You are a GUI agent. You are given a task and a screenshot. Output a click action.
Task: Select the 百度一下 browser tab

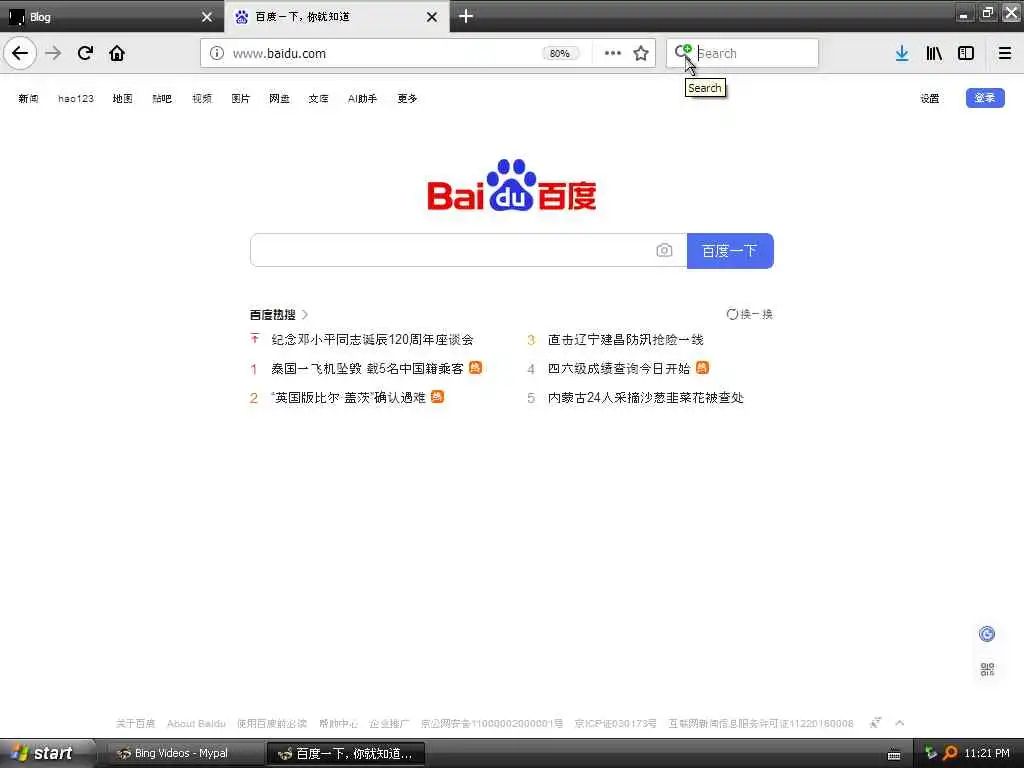tap(327, 17)
